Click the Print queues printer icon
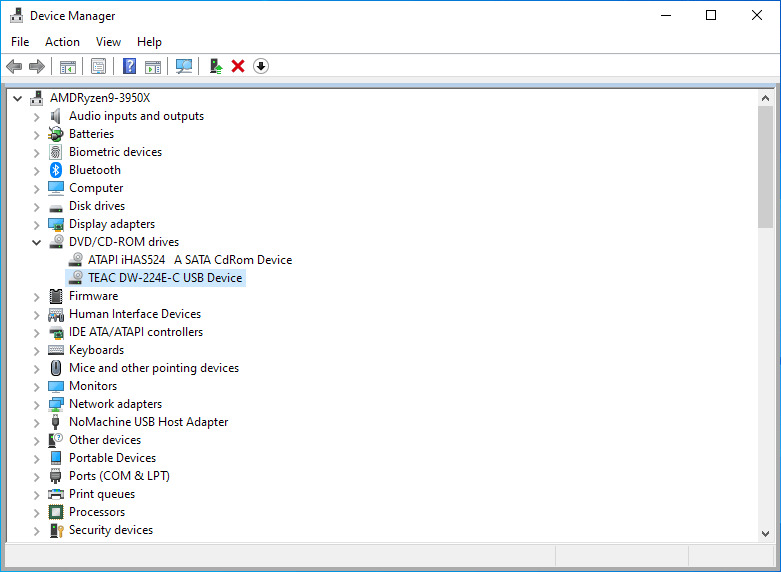Screen dimensions: 781x572 pos(56,494)
